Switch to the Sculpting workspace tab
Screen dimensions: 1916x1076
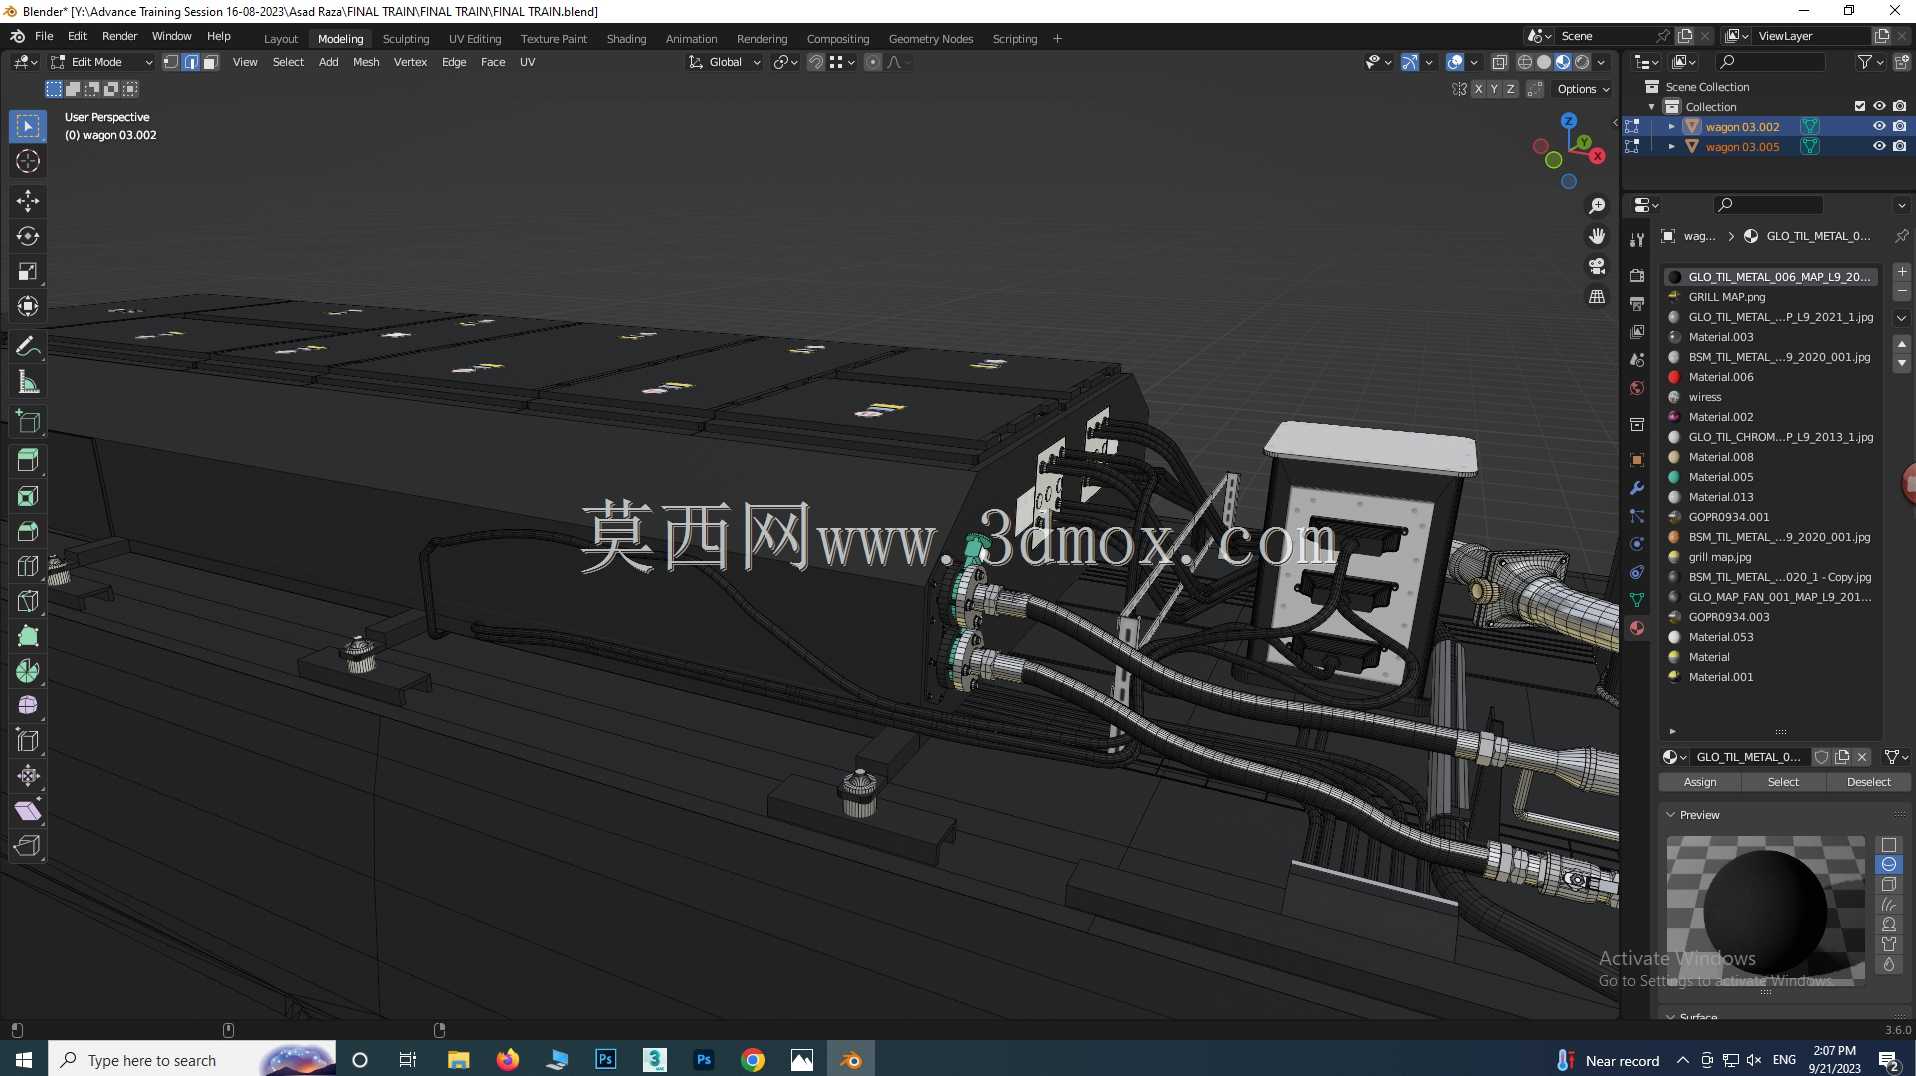point(405,39)
